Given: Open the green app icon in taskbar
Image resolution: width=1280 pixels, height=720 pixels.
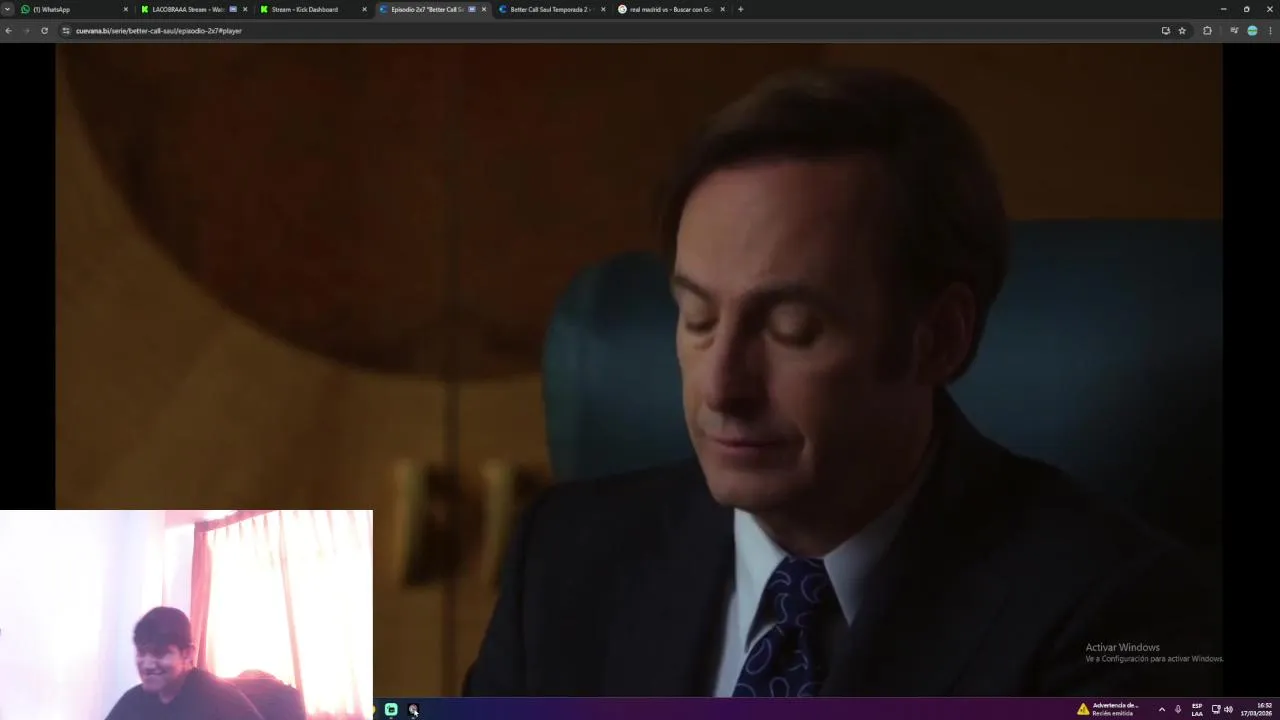Looking at the screenshot, I should coord(391,709).
